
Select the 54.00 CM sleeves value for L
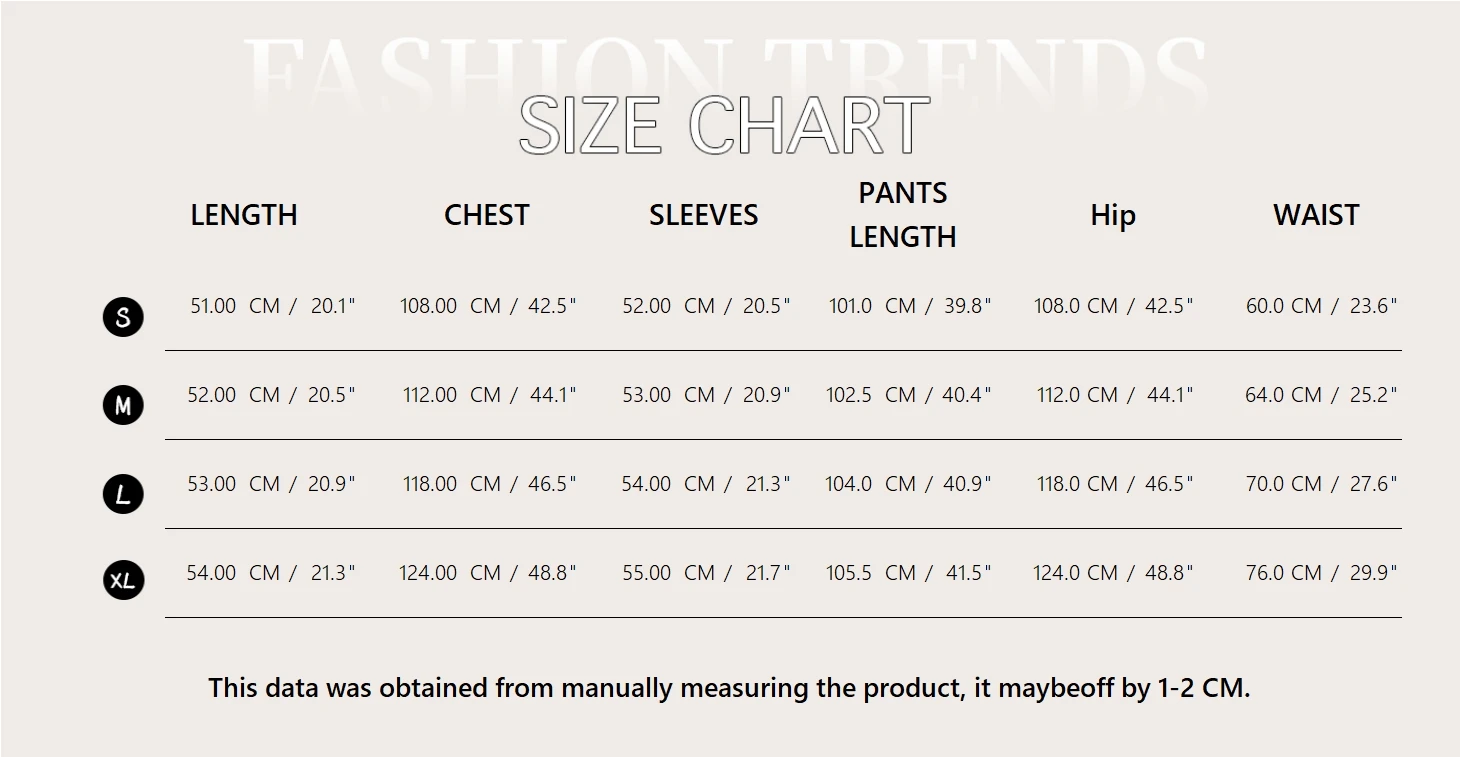[705, 484]
